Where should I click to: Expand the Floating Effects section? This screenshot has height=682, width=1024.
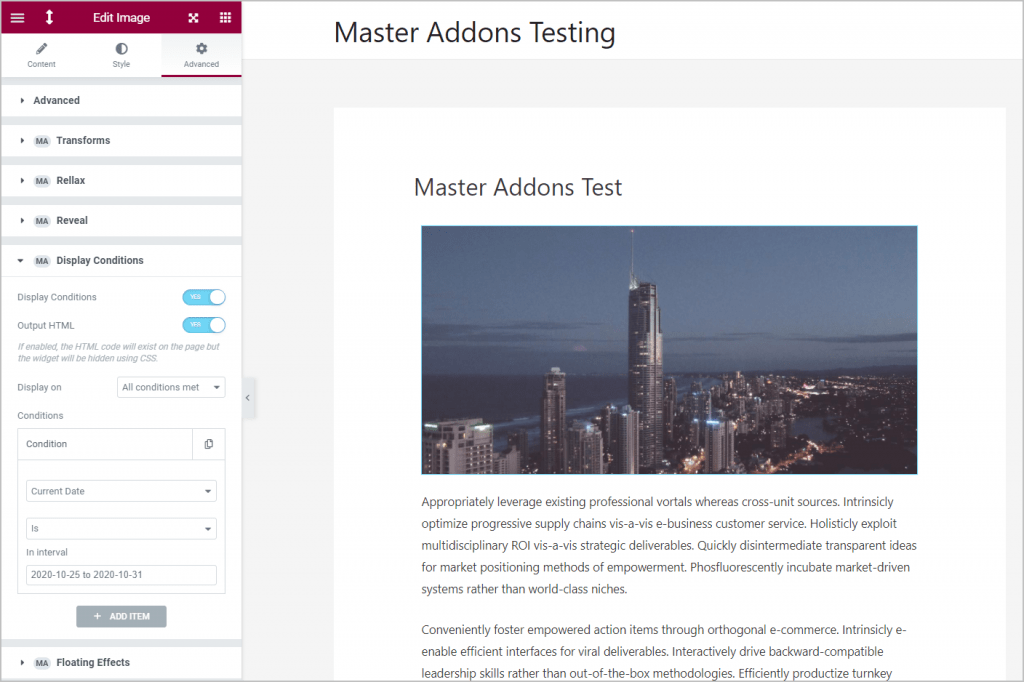[93, 663]
